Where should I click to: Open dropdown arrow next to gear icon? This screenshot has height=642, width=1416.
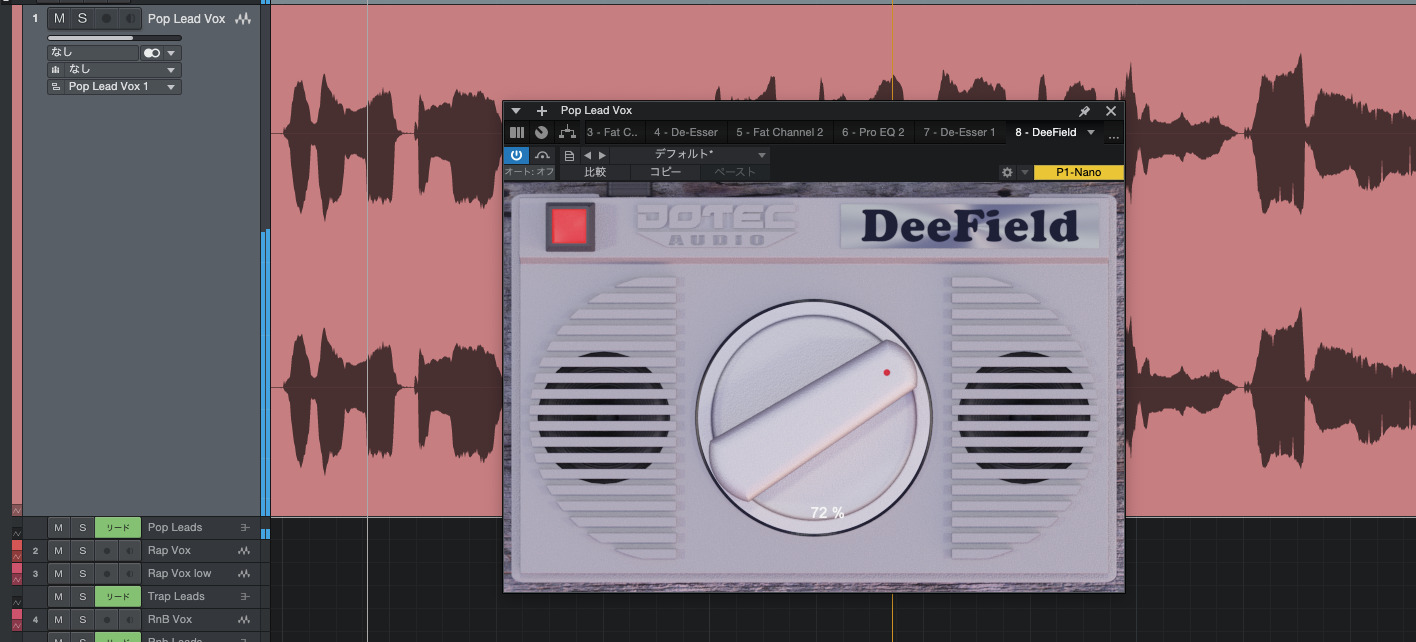pyautogui.click(x=1024, y=172)
